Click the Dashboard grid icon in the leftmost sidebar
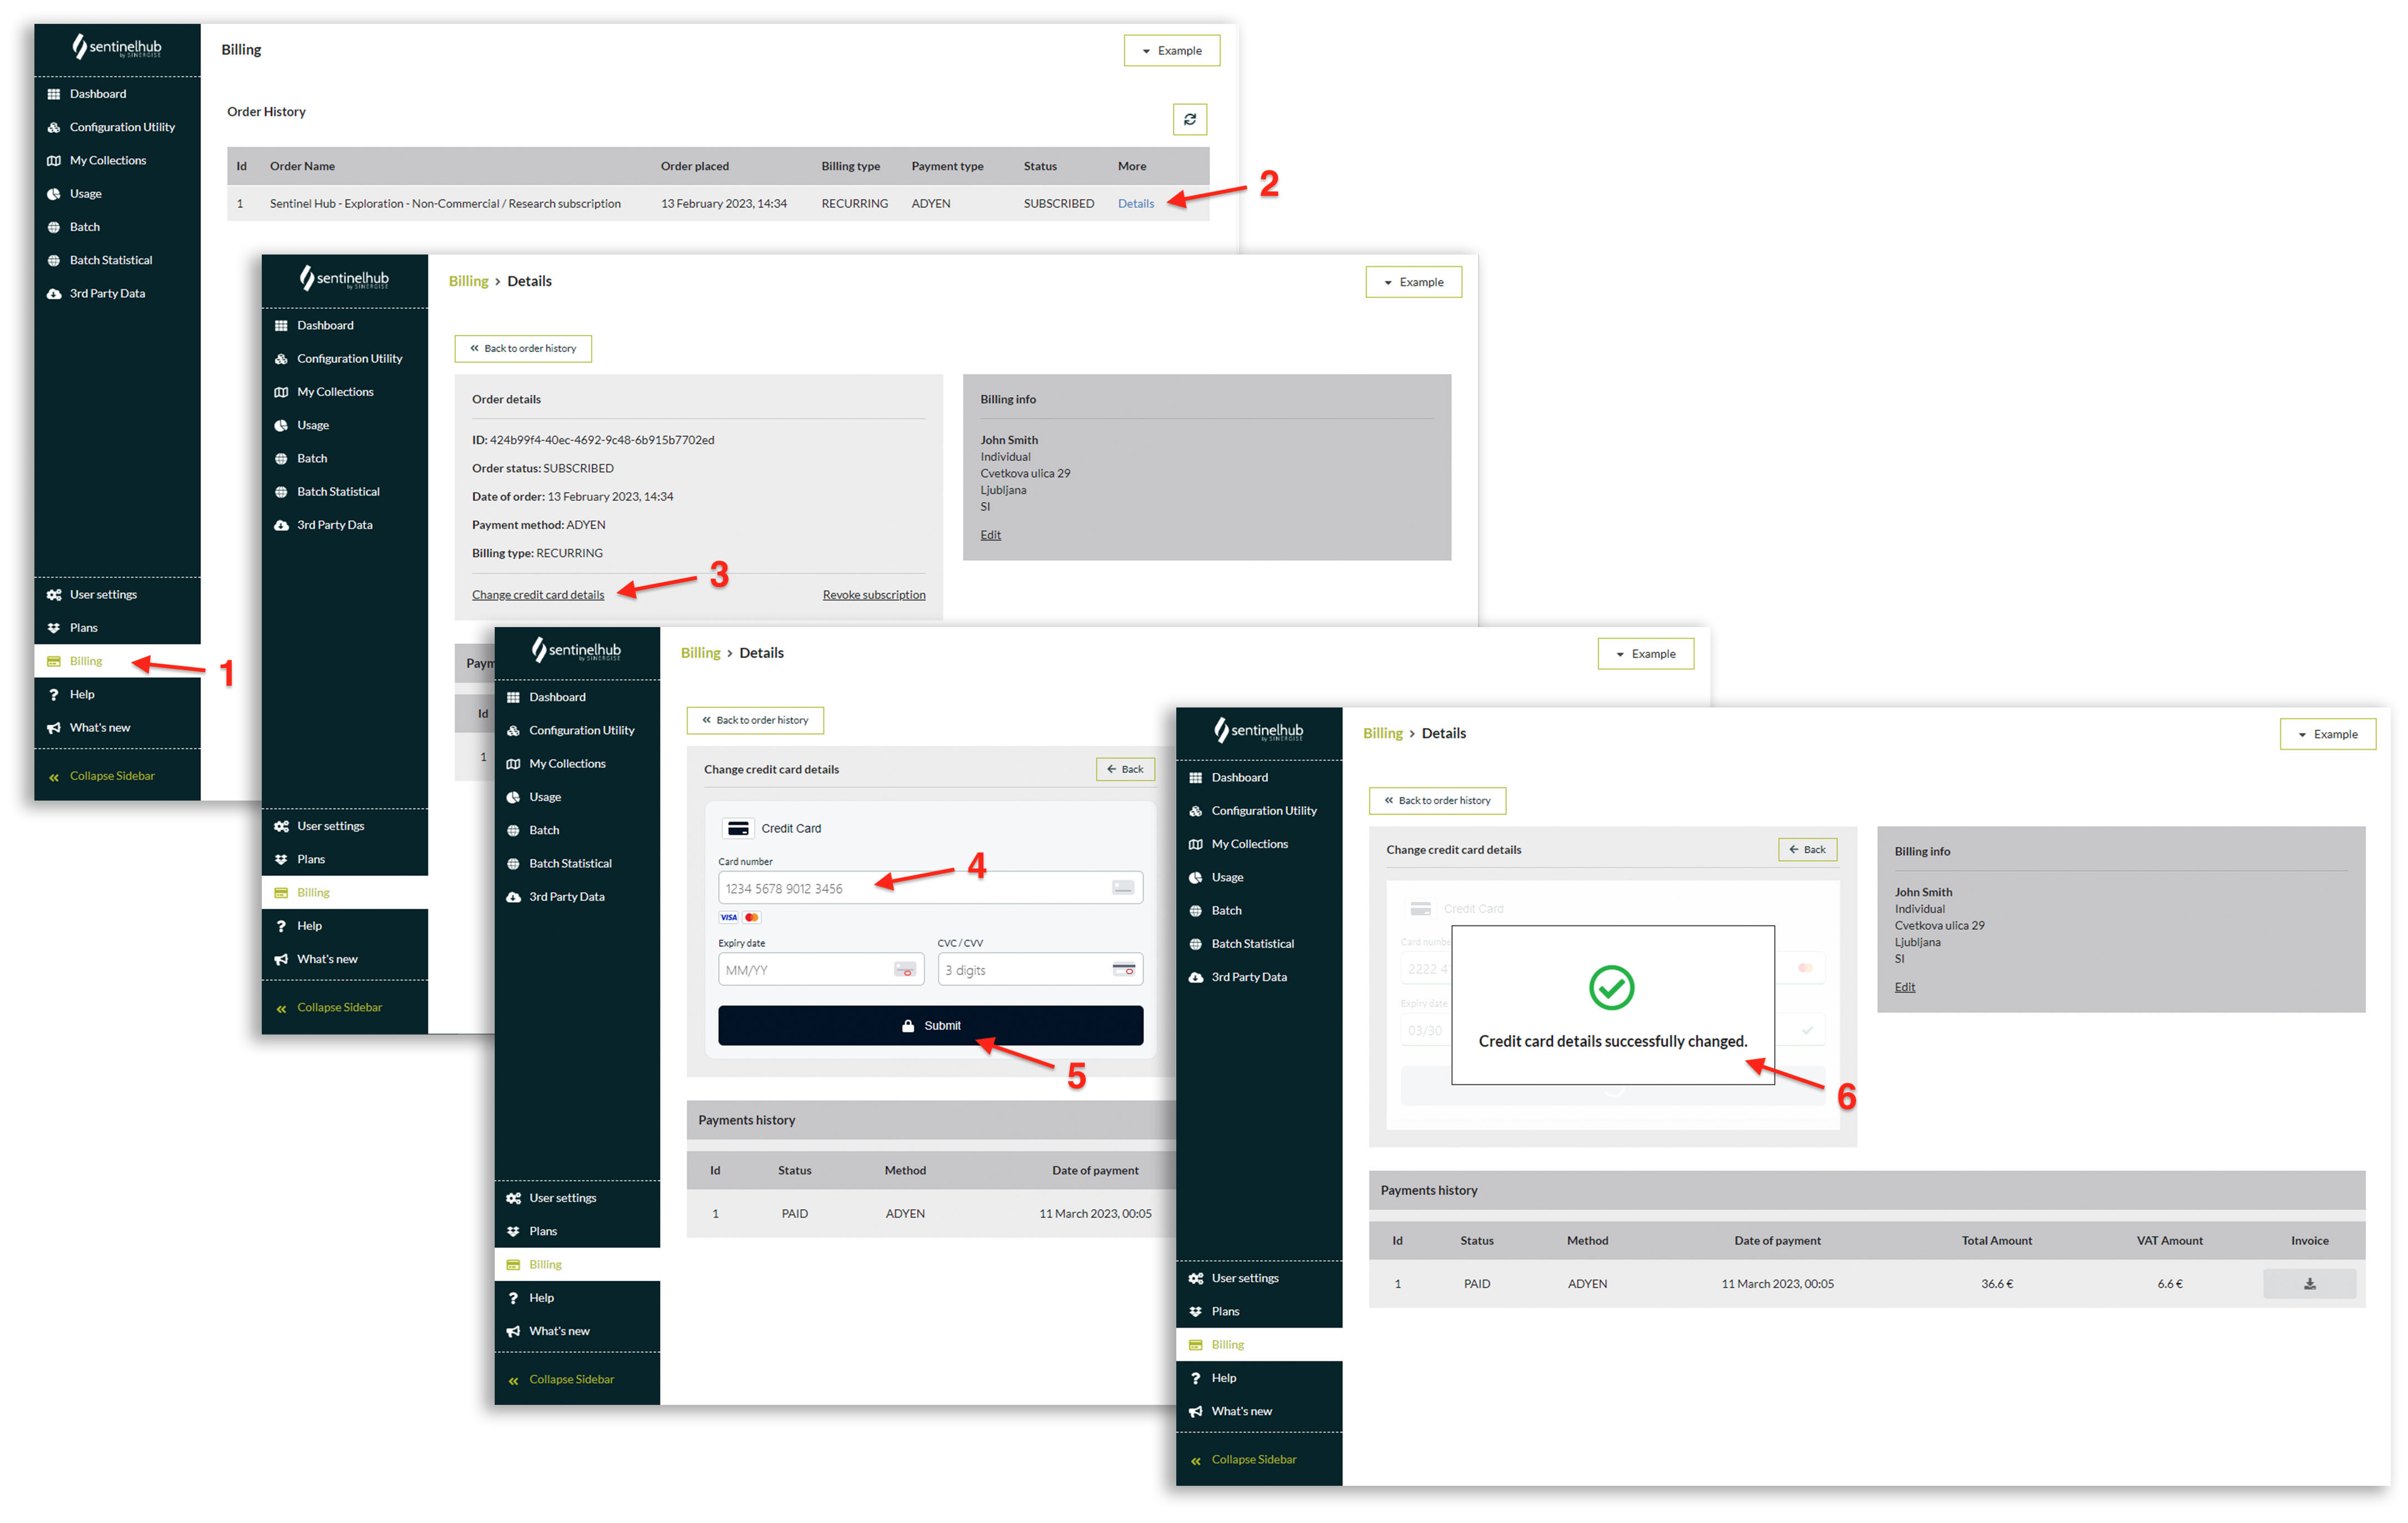The image size is (2408, 1523). (x=54, y=94)
